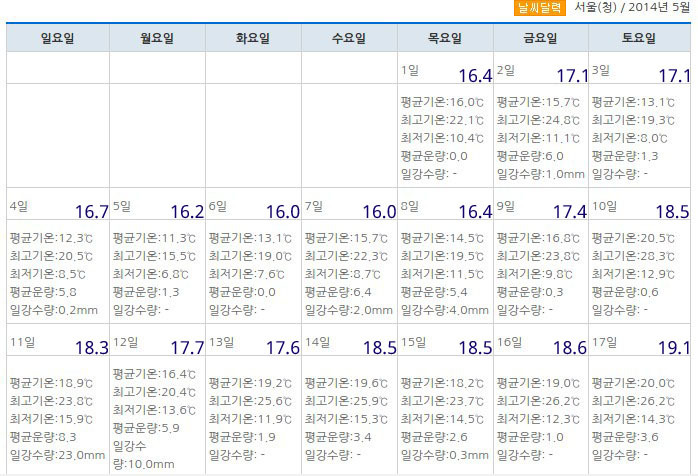Click 평균기온:20.0℃ on 17일
This screenshot has height=476, width=698.
(x=633, y=383)
